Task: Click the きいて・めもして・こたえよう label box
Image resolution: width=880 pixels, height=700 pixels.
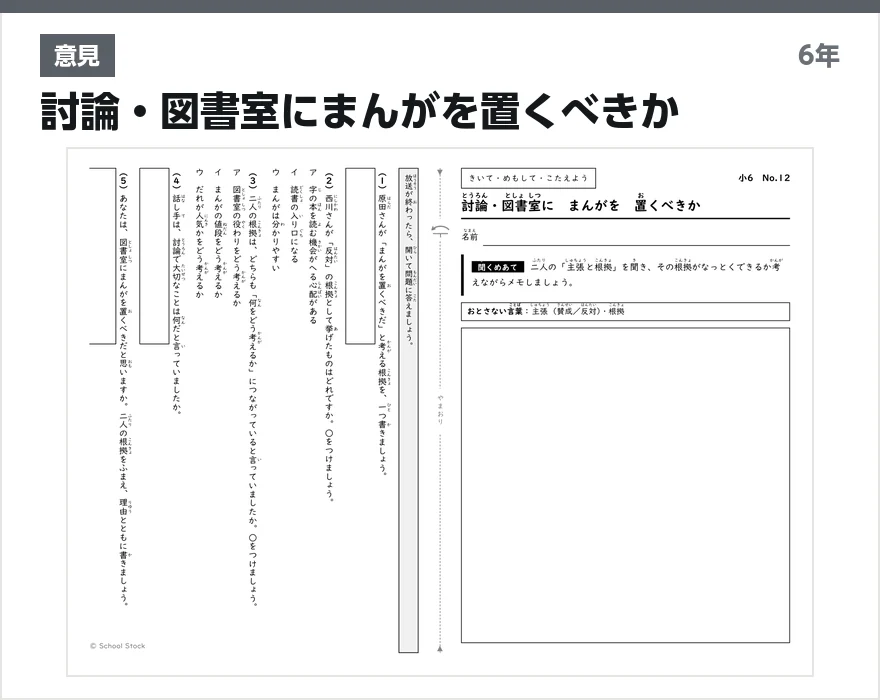Action: 528,179
